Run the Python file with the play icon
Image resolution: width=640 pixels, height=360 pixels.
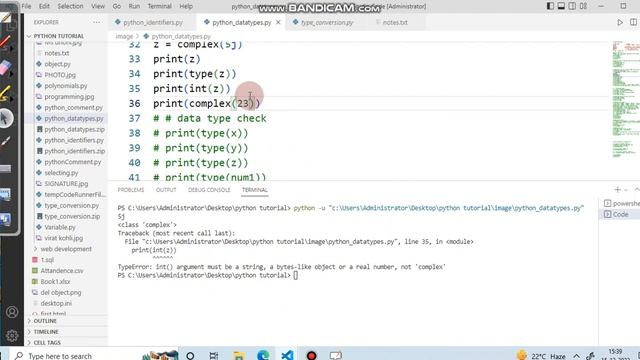point(620,22)
